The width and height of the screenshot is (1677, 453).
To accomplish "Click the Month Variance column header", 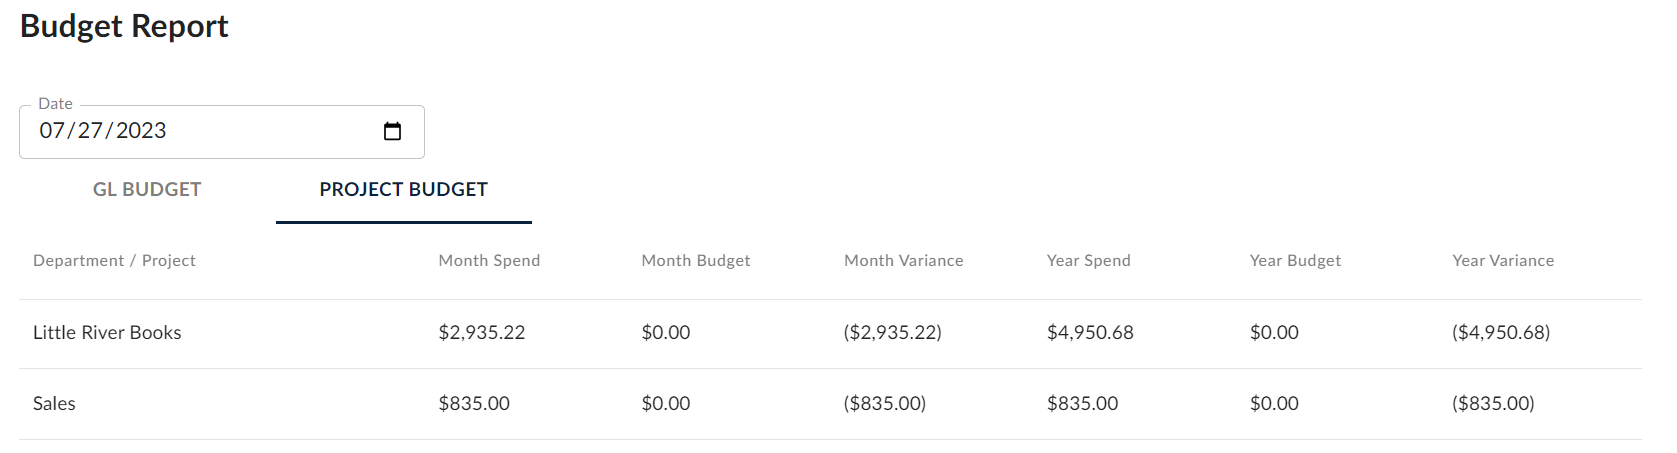I will tap(903, 261).
